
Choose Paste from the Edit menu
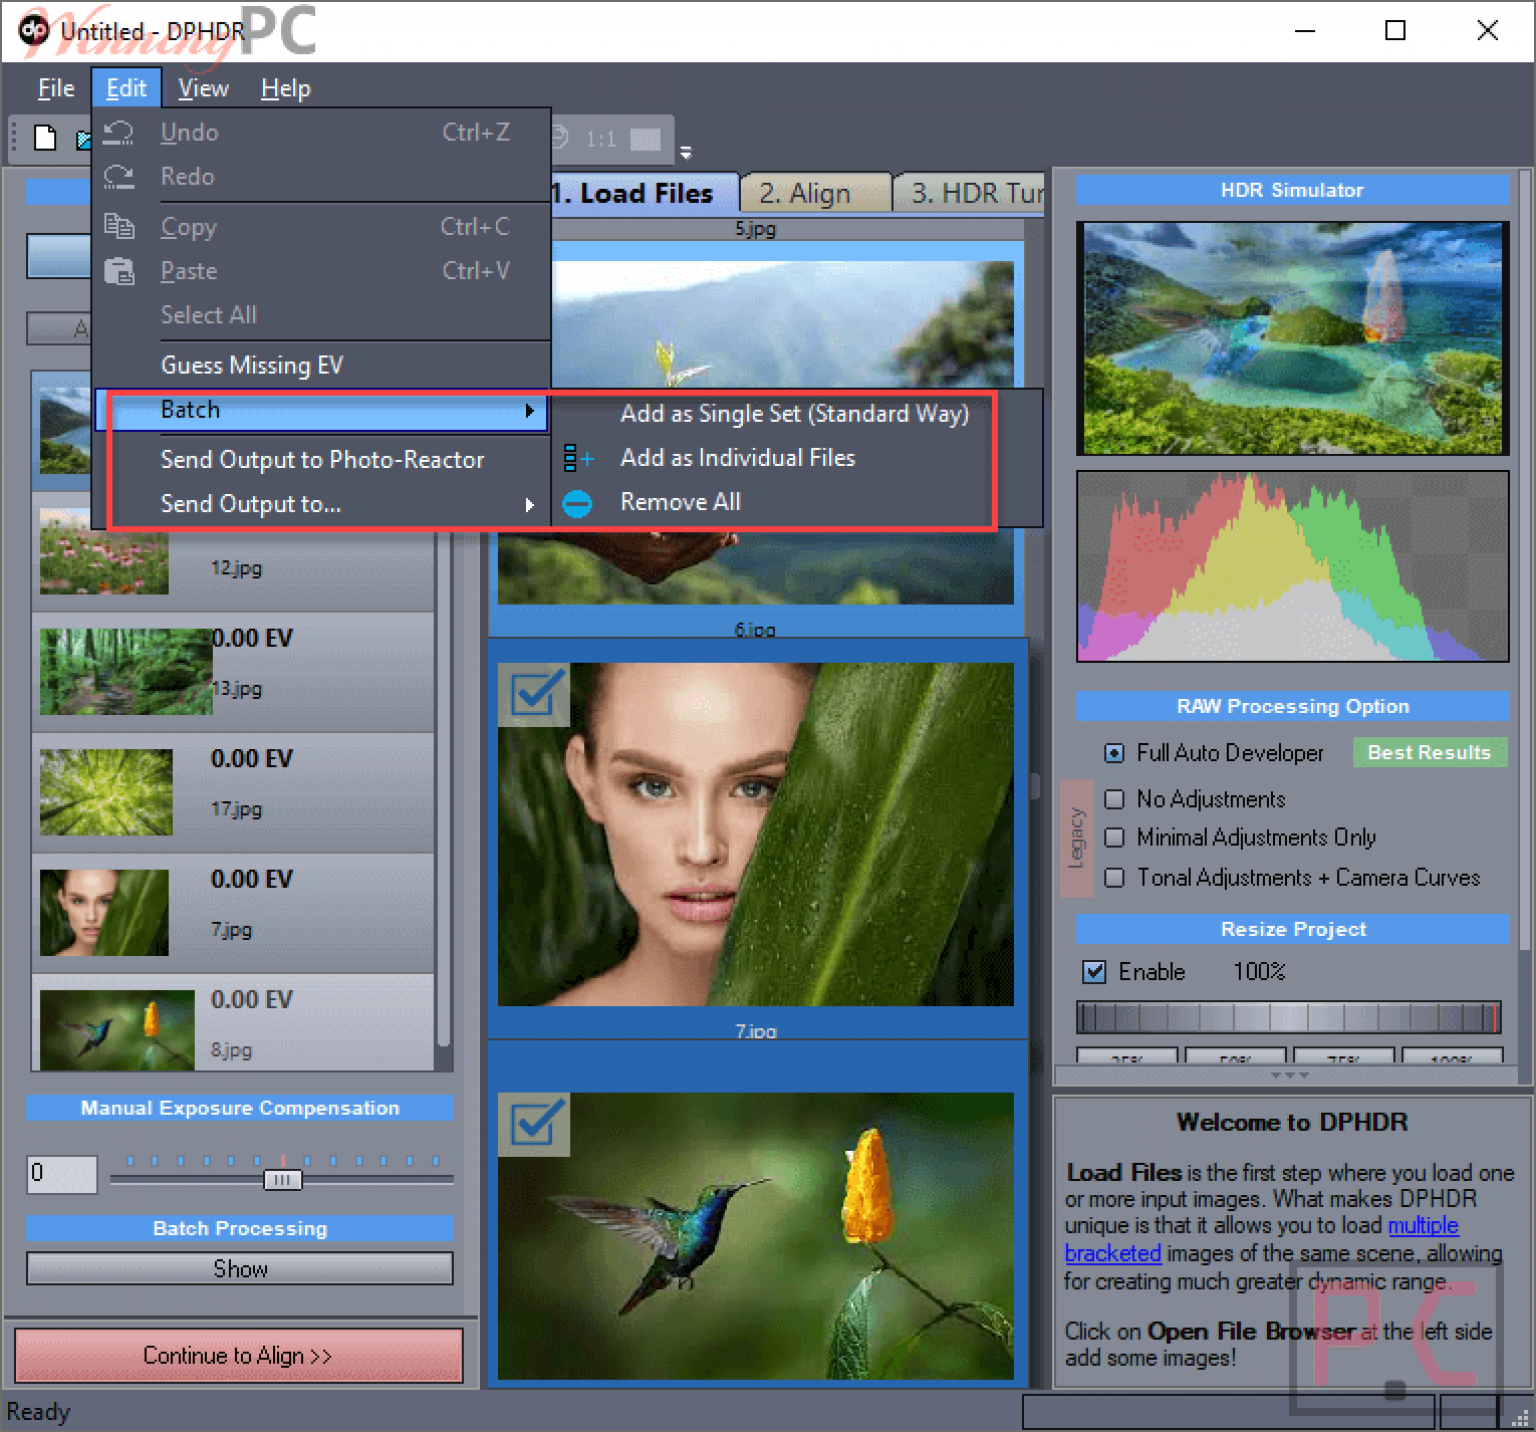[322, 271]
